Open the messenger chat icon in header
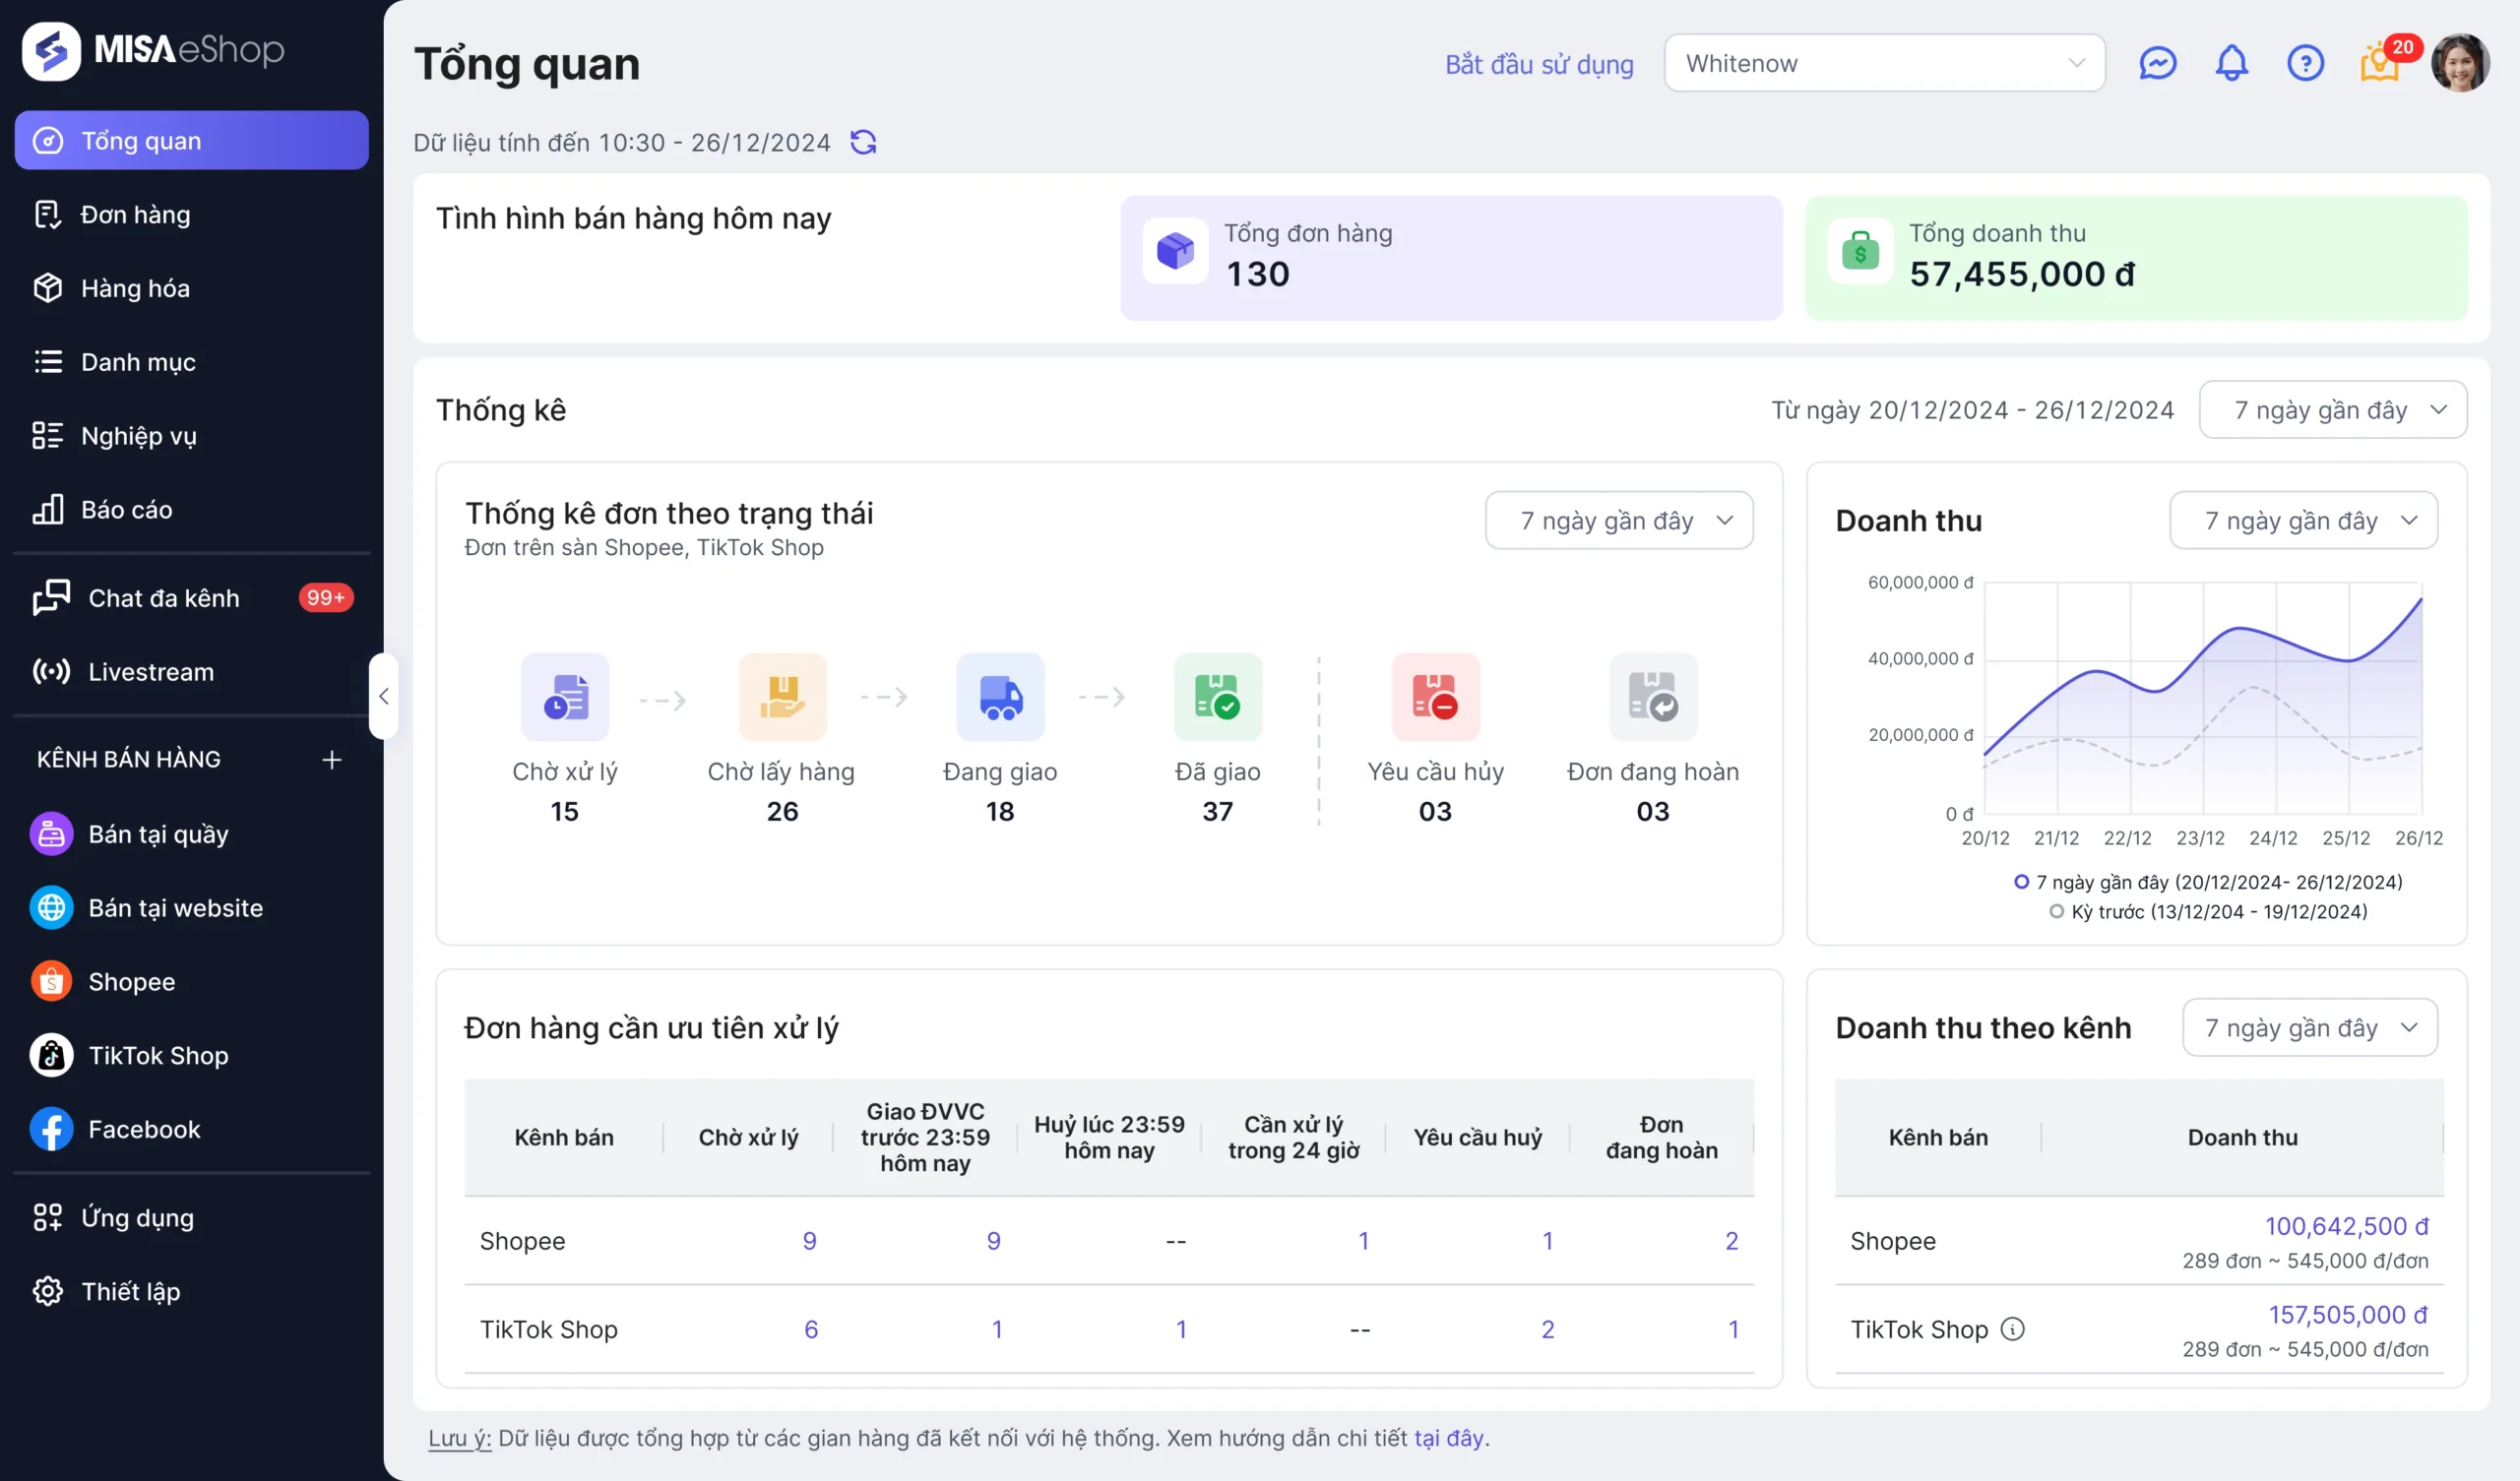Viewport: 2520px width, 1481px height. click(x=2157, y=63)
